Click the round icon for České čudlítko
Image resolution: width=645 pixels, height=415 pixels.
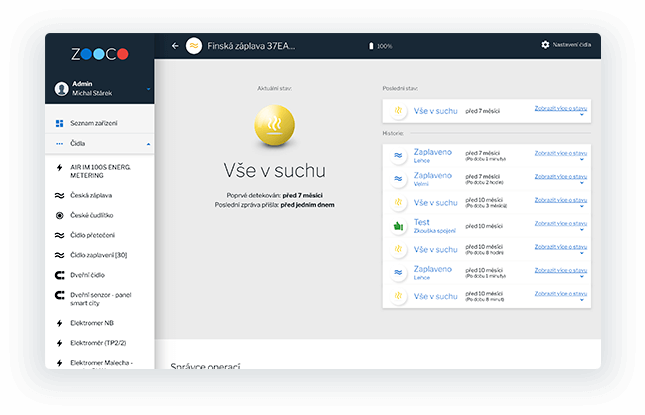pos(60,216)
